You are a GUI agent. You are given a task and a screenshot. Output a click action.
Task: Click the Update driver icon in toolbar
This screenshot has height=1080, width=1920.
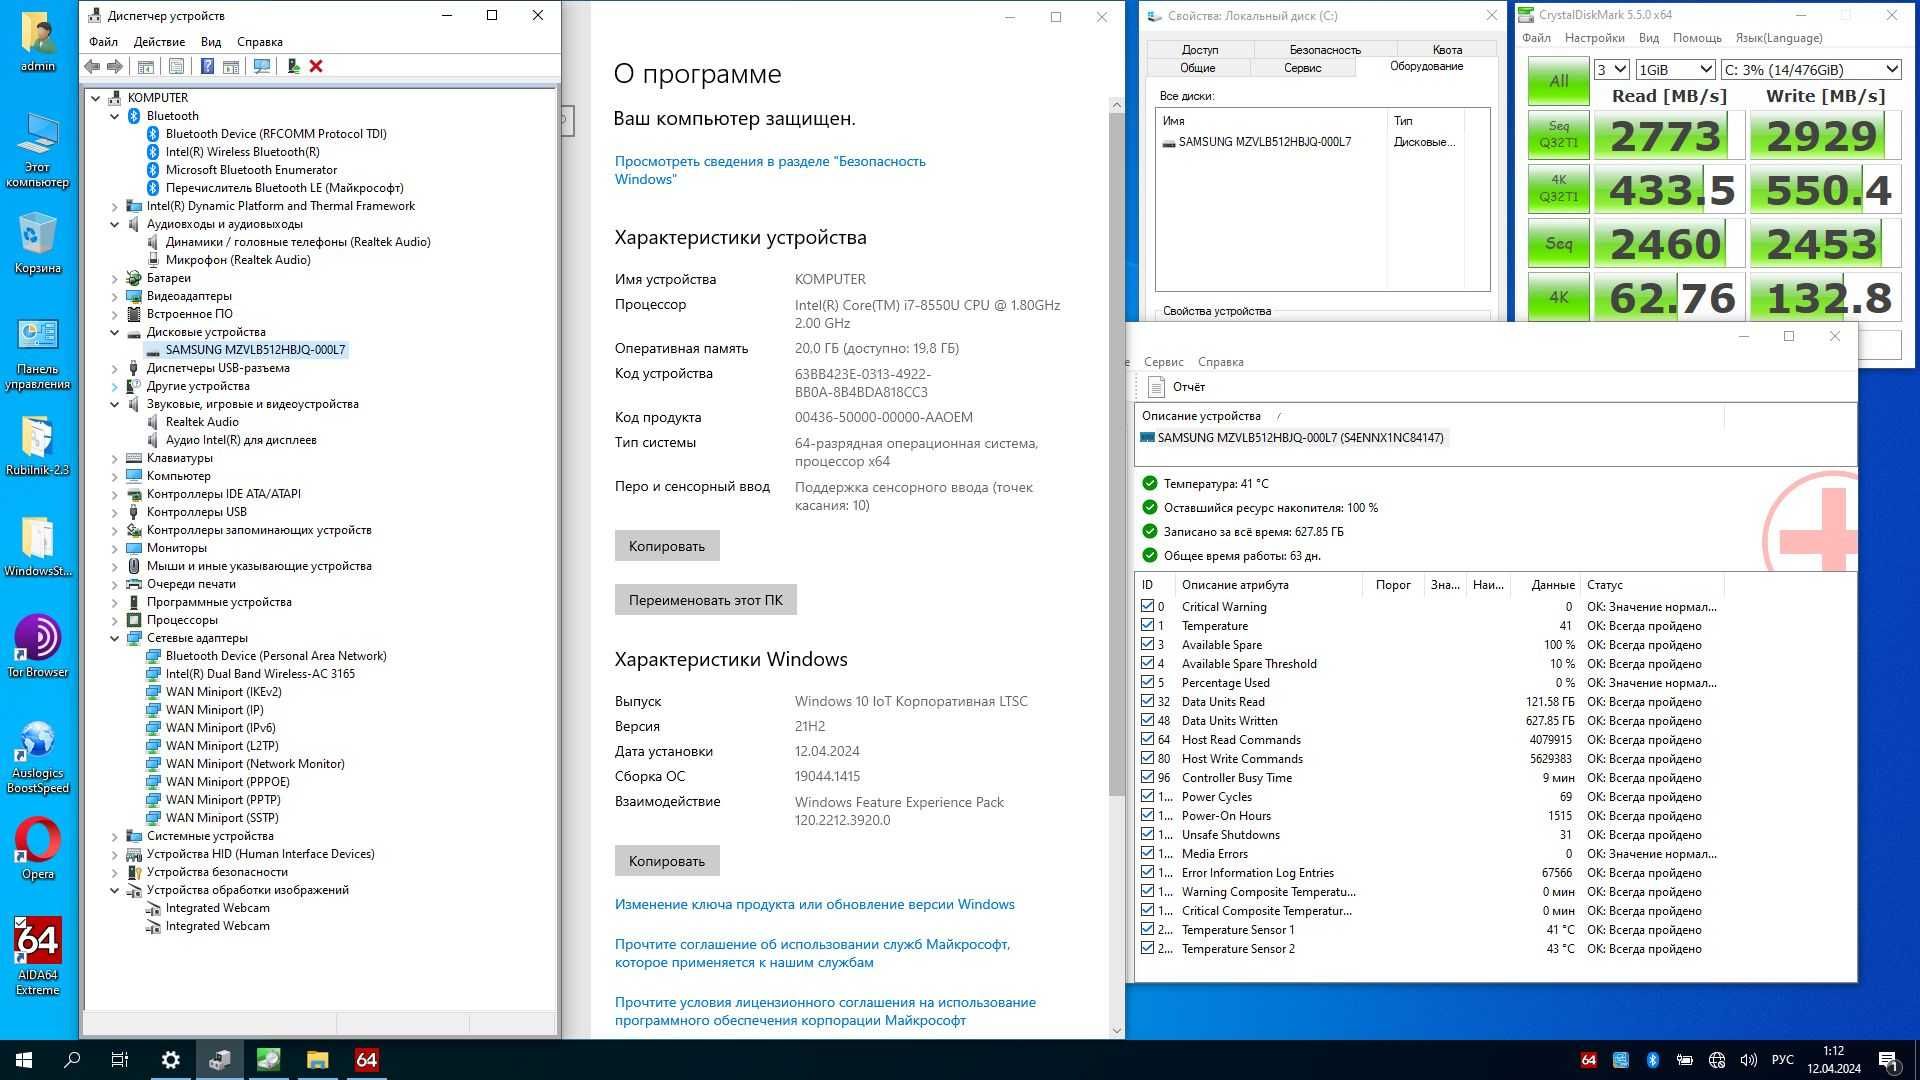tap(293, 66)
